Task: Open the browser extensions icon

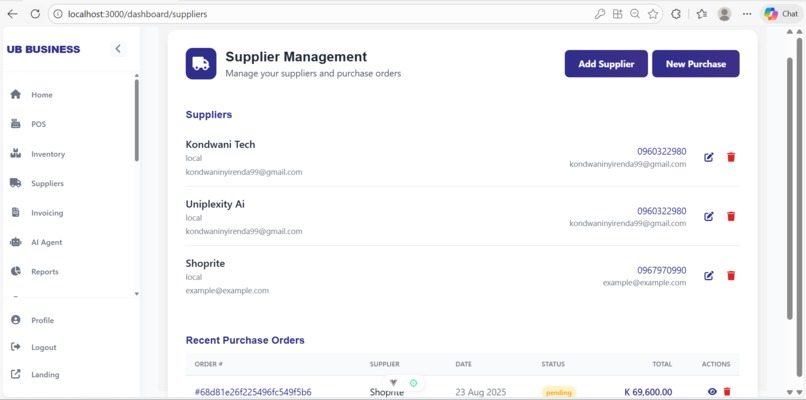Action: 676,14
